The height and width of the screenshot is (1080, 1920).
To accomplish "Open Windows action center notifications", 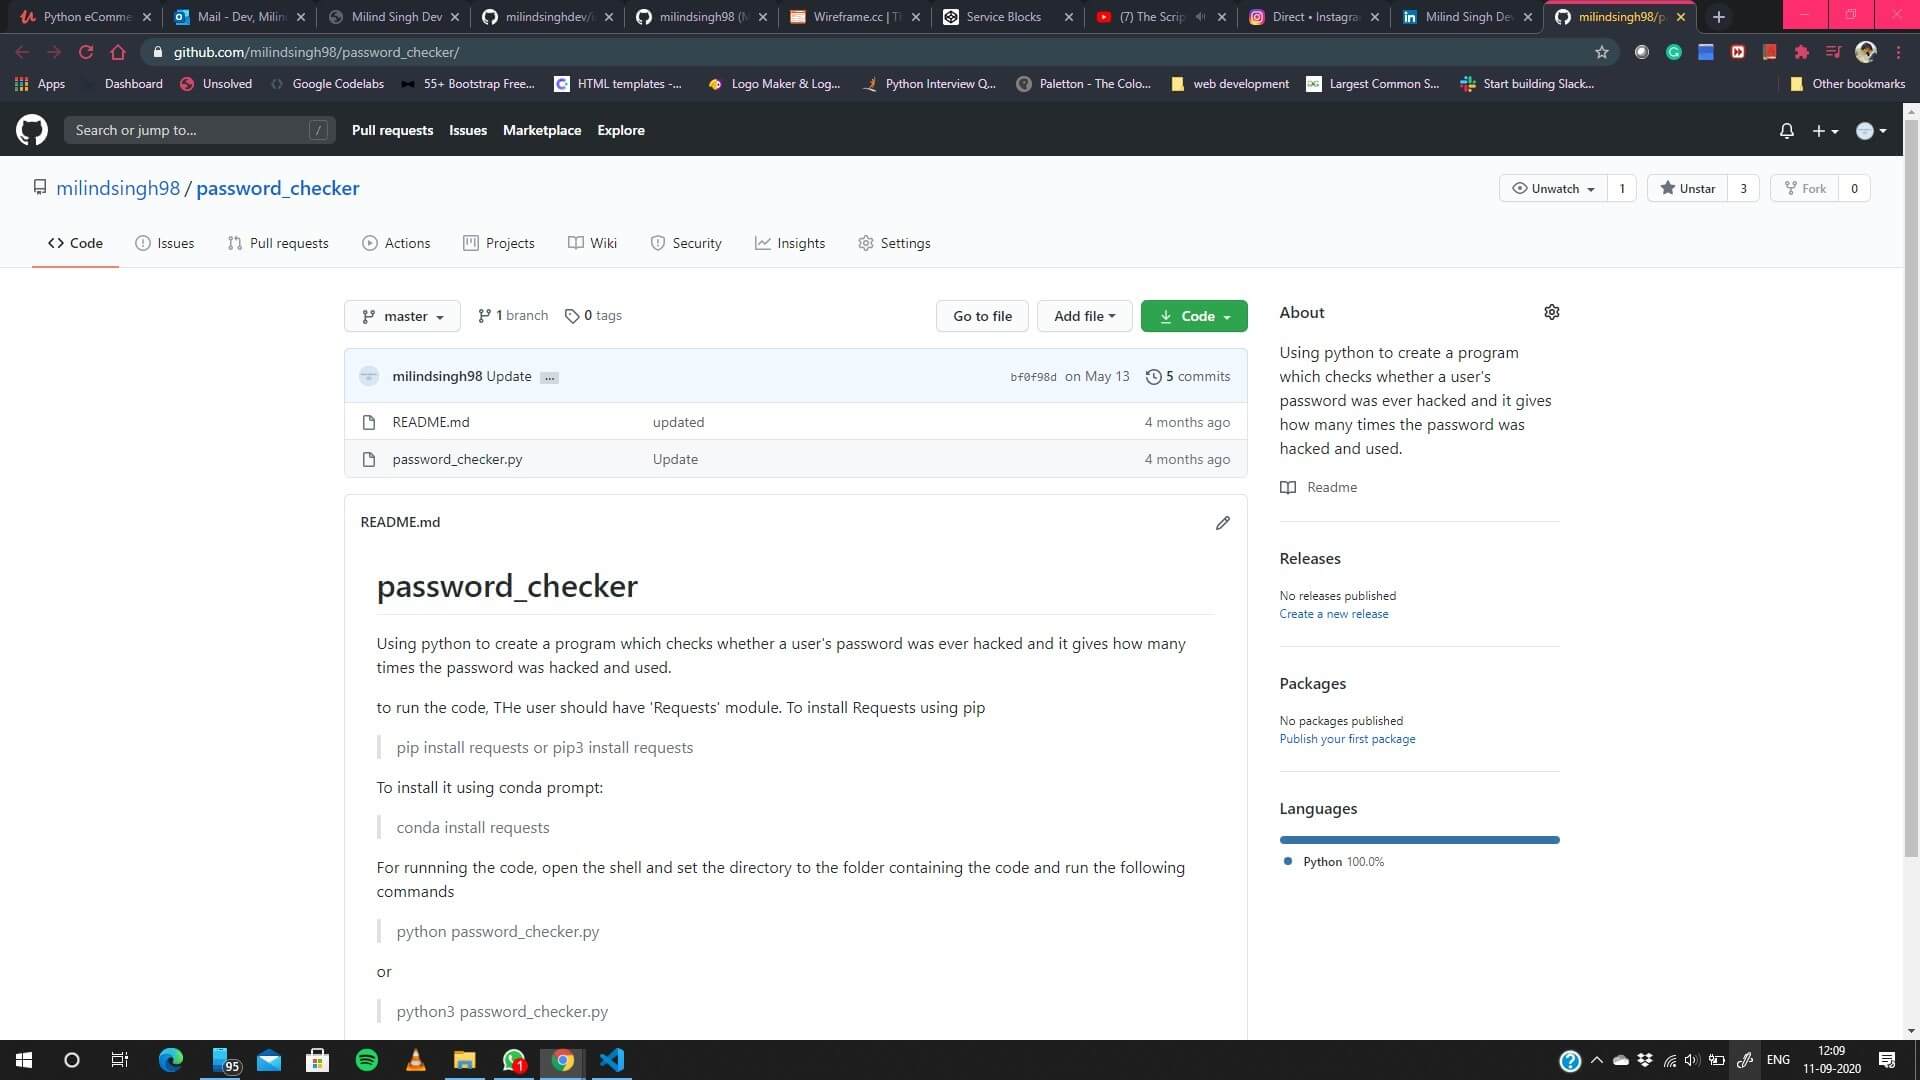I will point(1887,1060).
